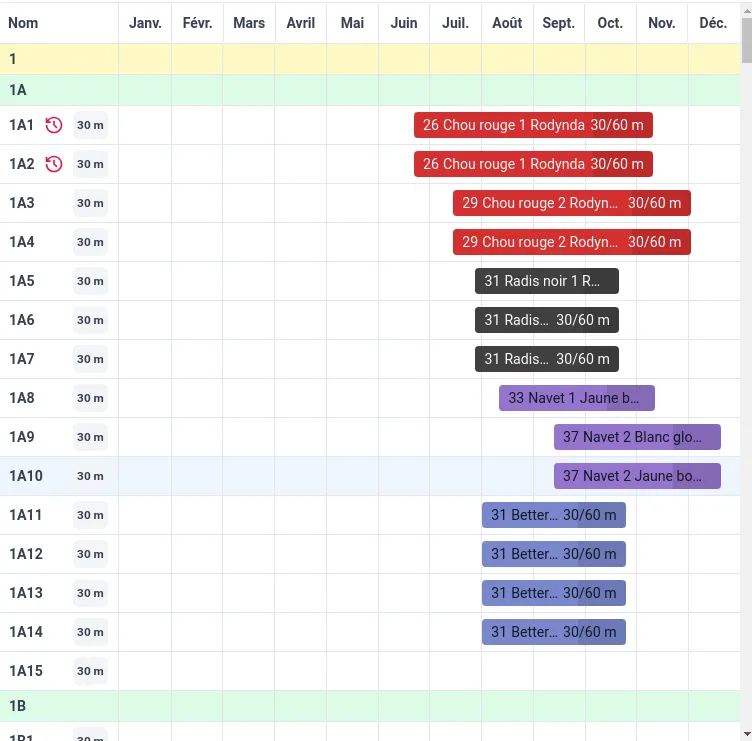Click the 30 m badge on row 1A3
The width and height of the screenshot is (752, 741).
tap(90, 203)
